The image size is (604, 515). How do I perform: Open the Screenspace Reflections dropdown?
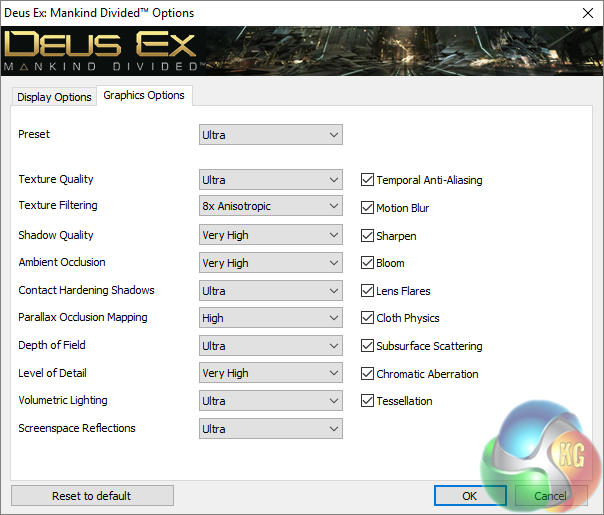point(270,429)
